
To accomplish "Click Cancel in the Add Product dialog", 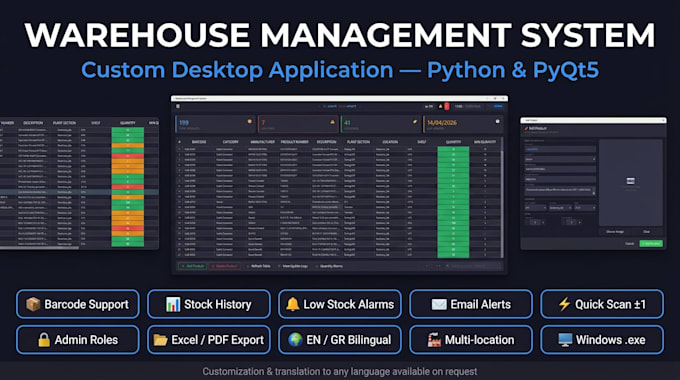I will (x=630, y=243).
